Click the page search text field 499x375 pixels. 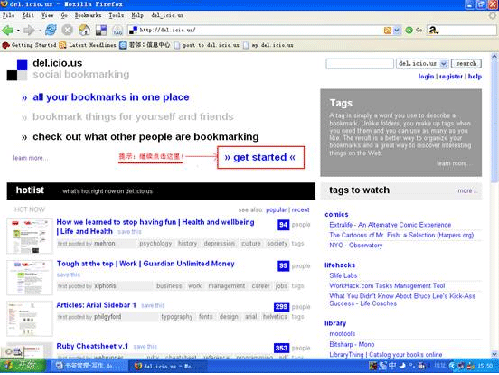click(x=360, y=63)
